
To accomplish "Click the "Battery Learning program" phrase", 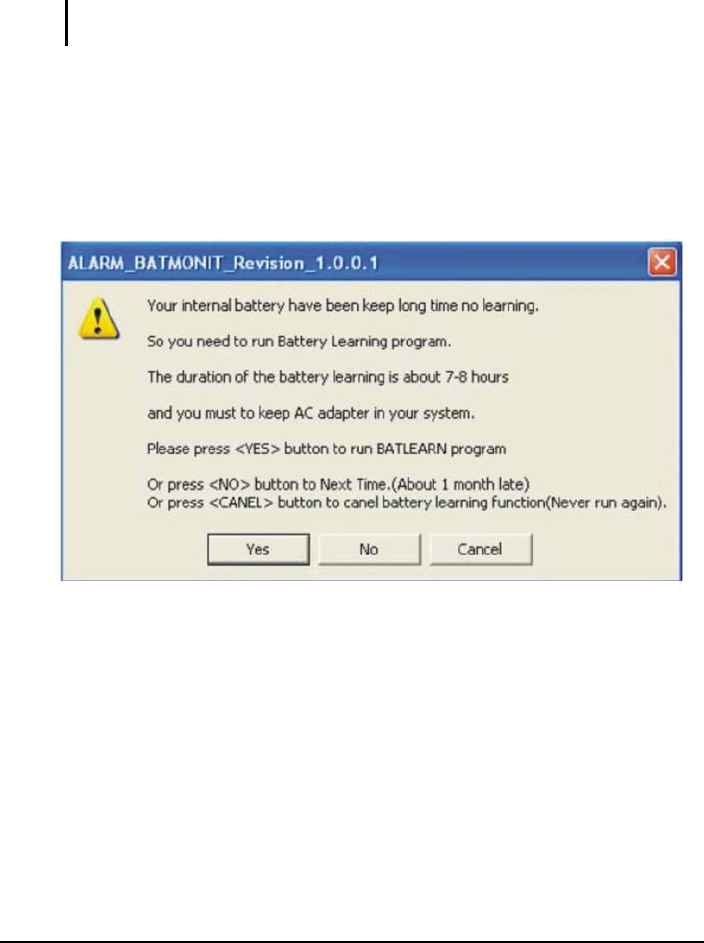I will tap(363, 342).
